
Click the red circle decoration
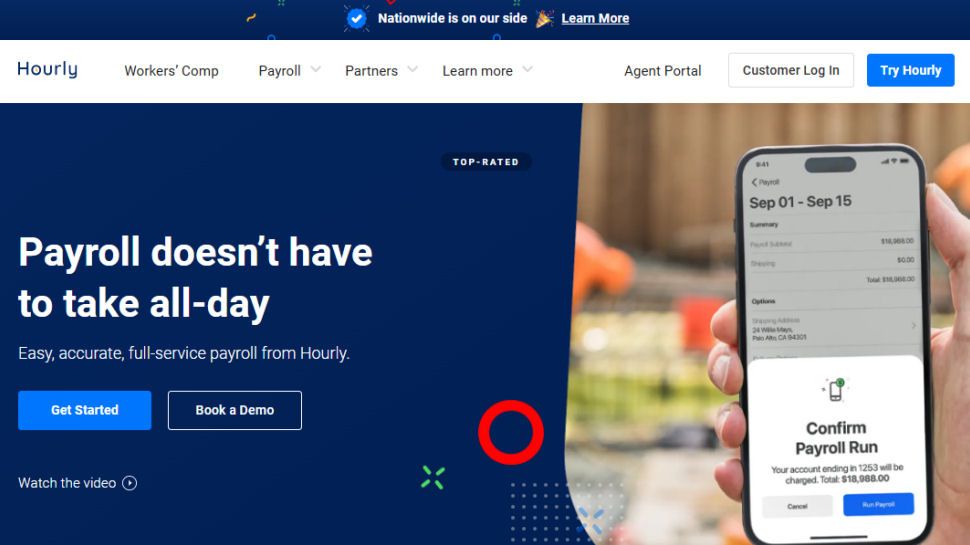tap(511, 432)
